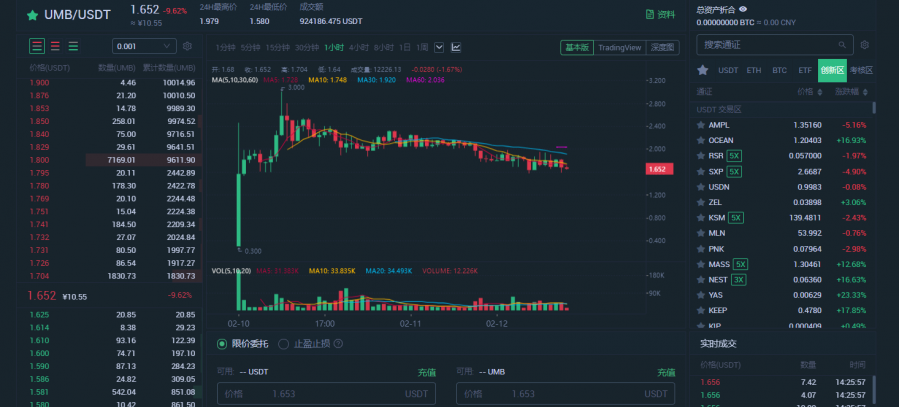Switch to USDT market tab
The image size is (899, 407).
728,71
